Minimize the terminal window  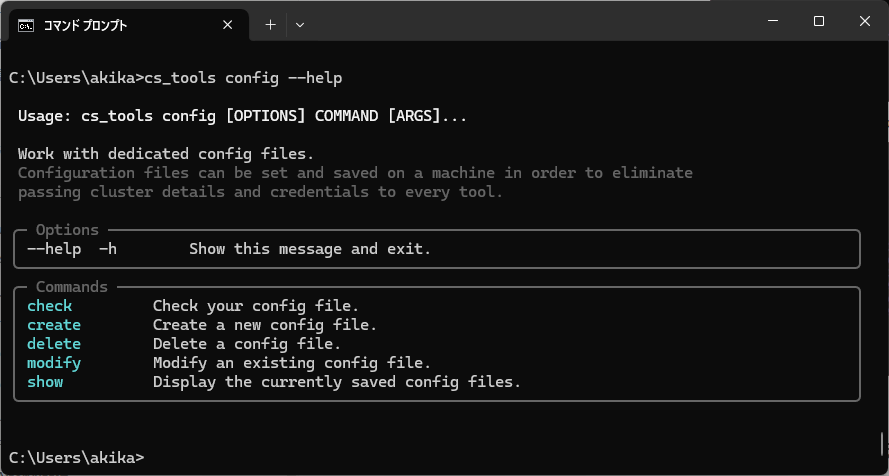[773, 21]
